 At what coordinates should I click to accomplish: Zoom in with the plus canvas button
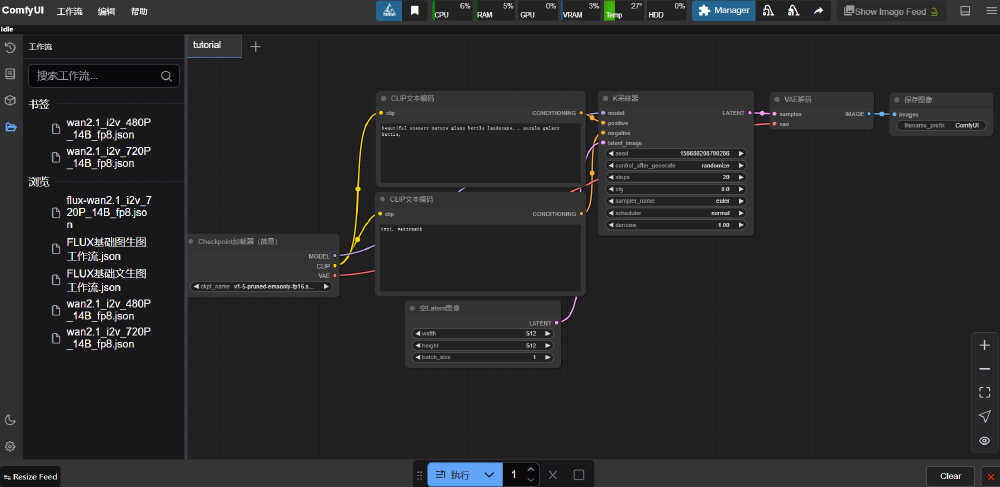(x=985, y=345)
